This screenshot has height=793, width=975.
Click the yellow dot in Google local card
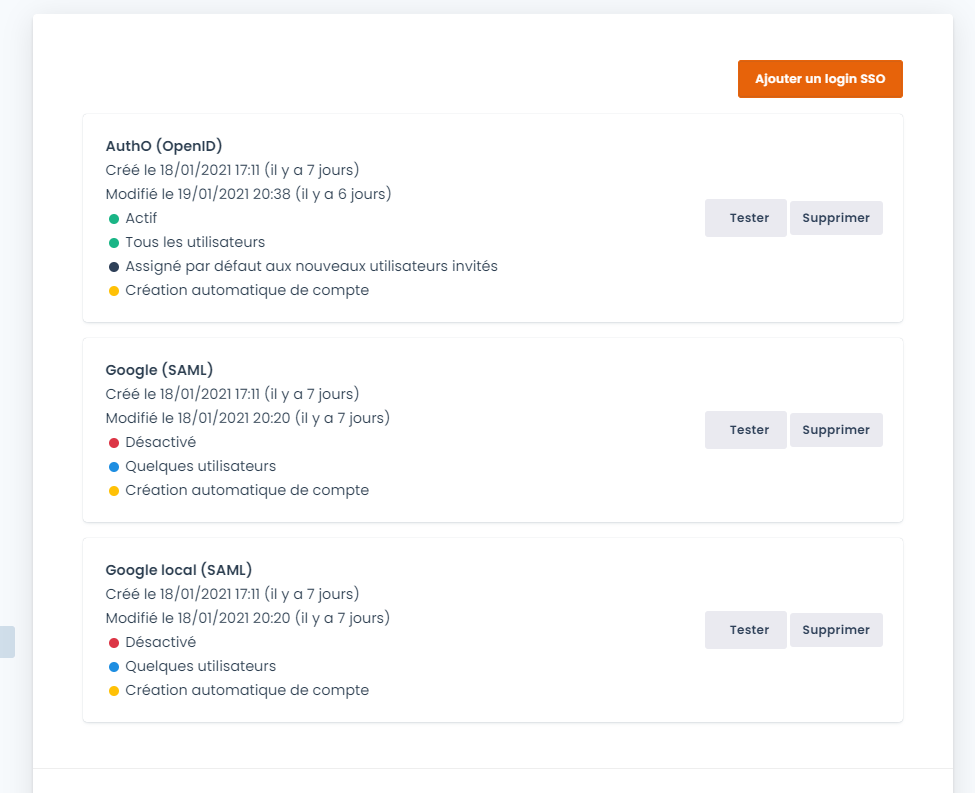click(x=114, y=691)
